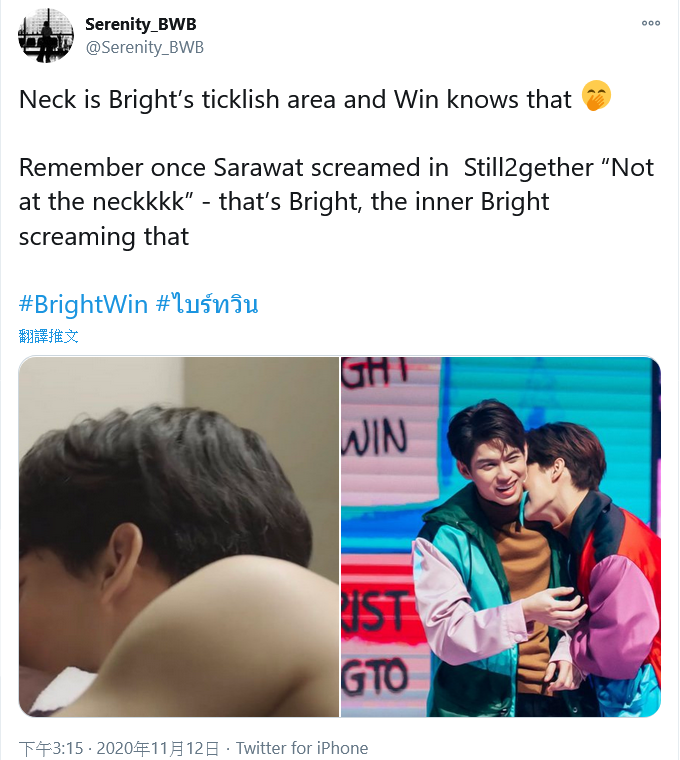Click the 翻譯推文 translate tweet link
The image size is (680, 760).
click(48, 335)
